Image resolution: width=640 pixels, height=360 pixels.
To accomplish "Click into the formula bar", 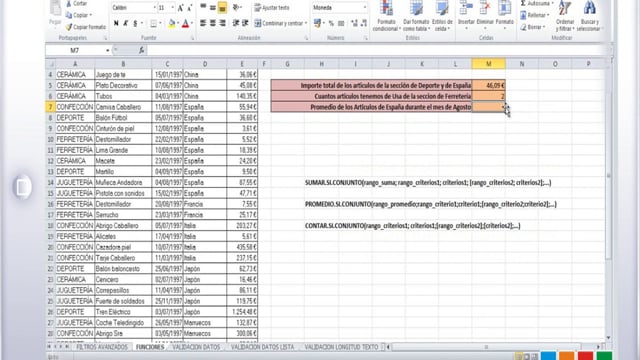I will [x=378, y=50].
